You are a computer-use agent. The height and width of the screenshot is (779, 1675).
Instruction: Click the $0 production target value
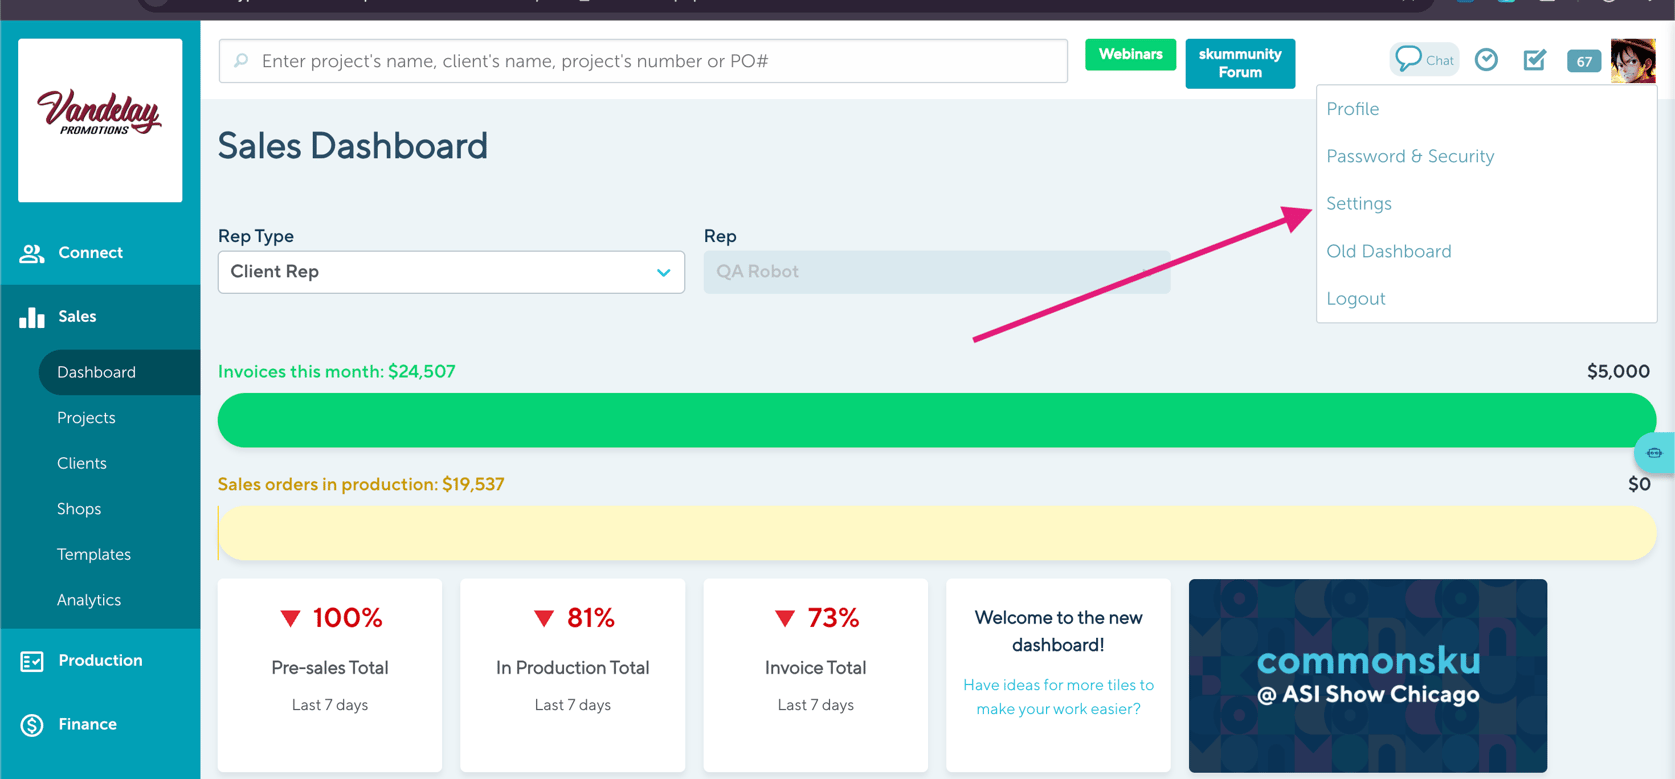(x=1639, y=485)
